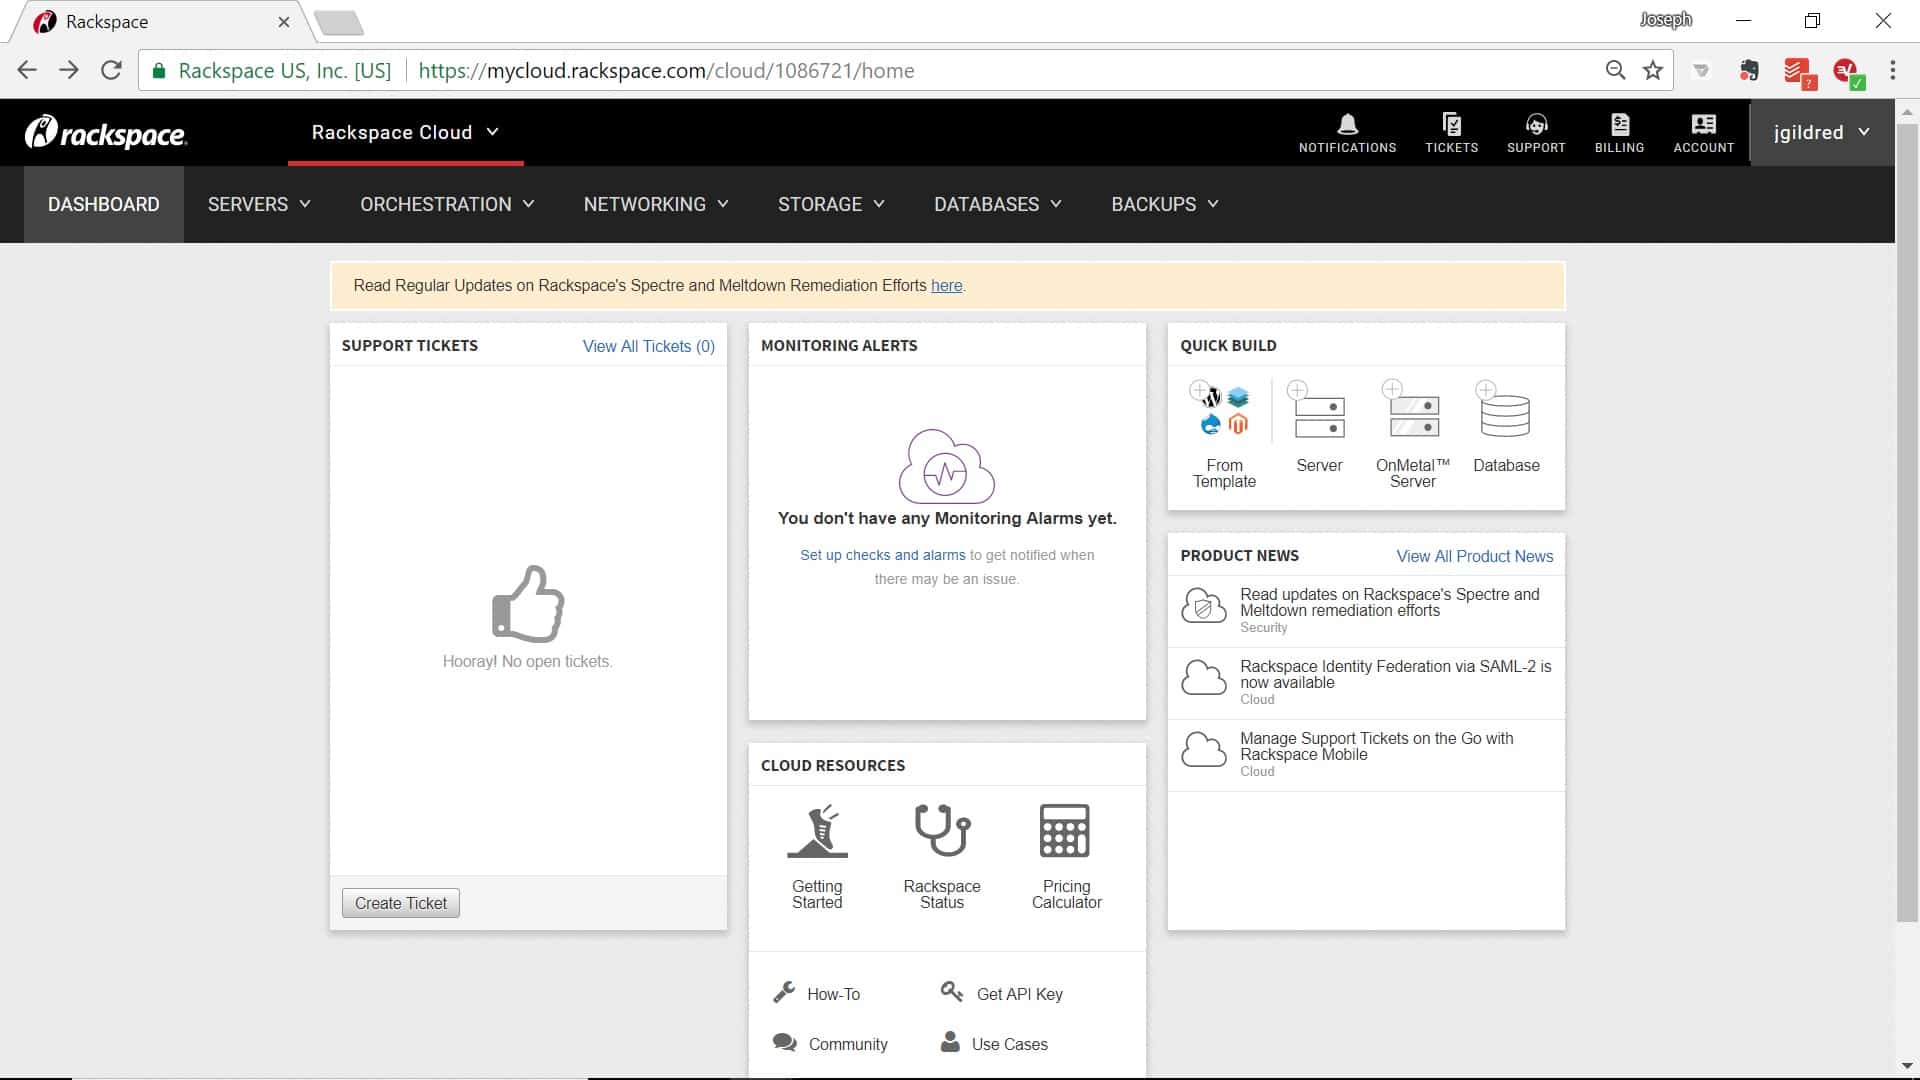
Task: Click the Rackspace logo
Action: [106, 132]
